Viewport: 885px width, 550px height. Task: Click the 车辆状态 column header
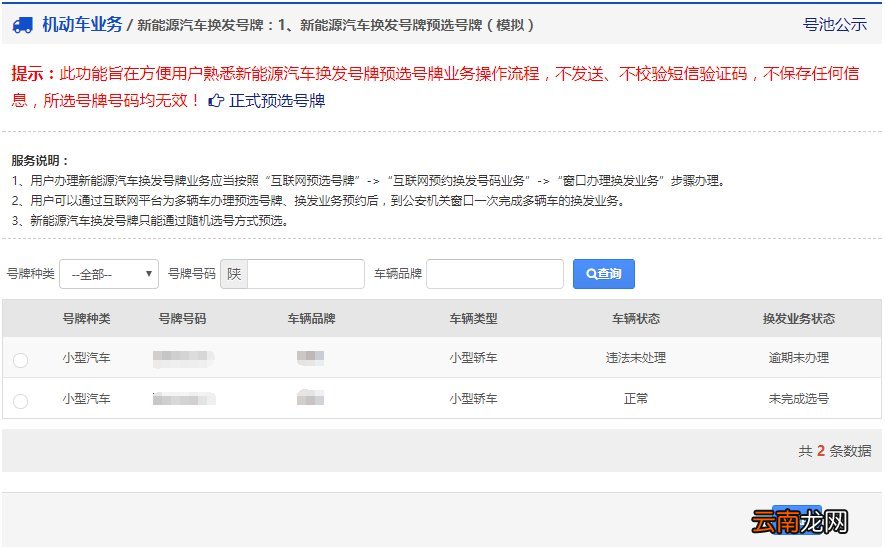coord(636,318)
